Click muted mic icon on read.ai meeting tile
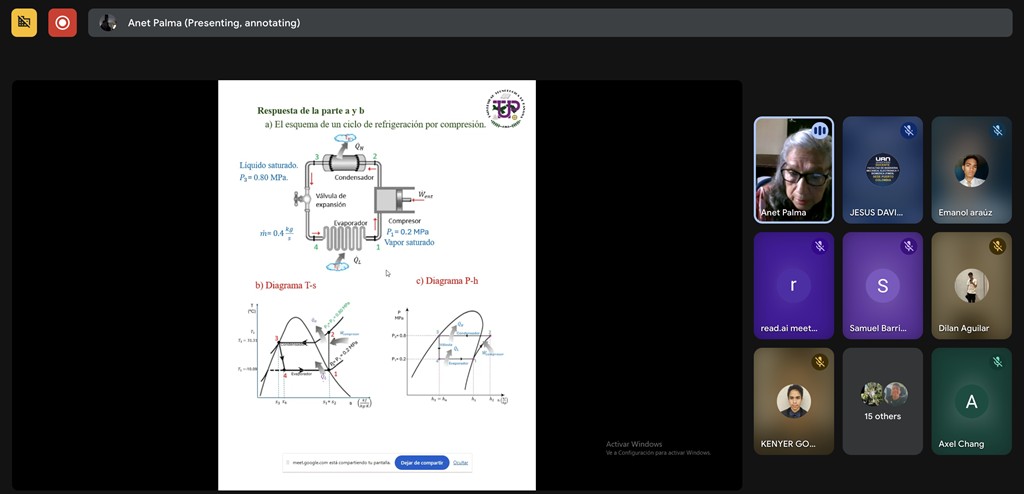 [819, 246]
